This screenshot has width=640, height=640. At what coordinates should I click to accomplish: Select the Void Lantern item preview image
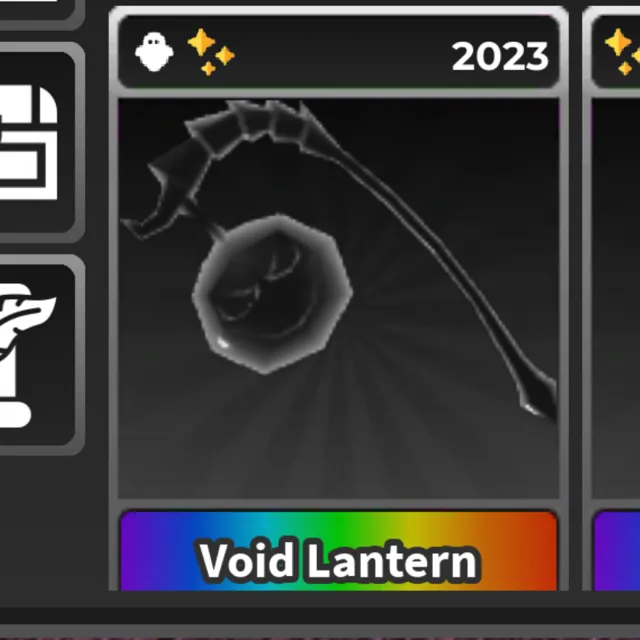pos(338,298)
